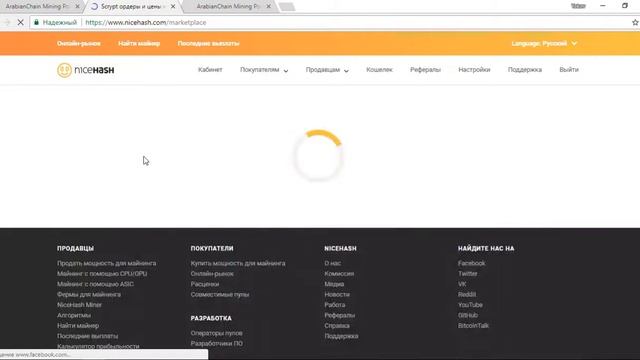Open Операторы пулов footer link
Screen dimensions: 640x360
point(216,333)
